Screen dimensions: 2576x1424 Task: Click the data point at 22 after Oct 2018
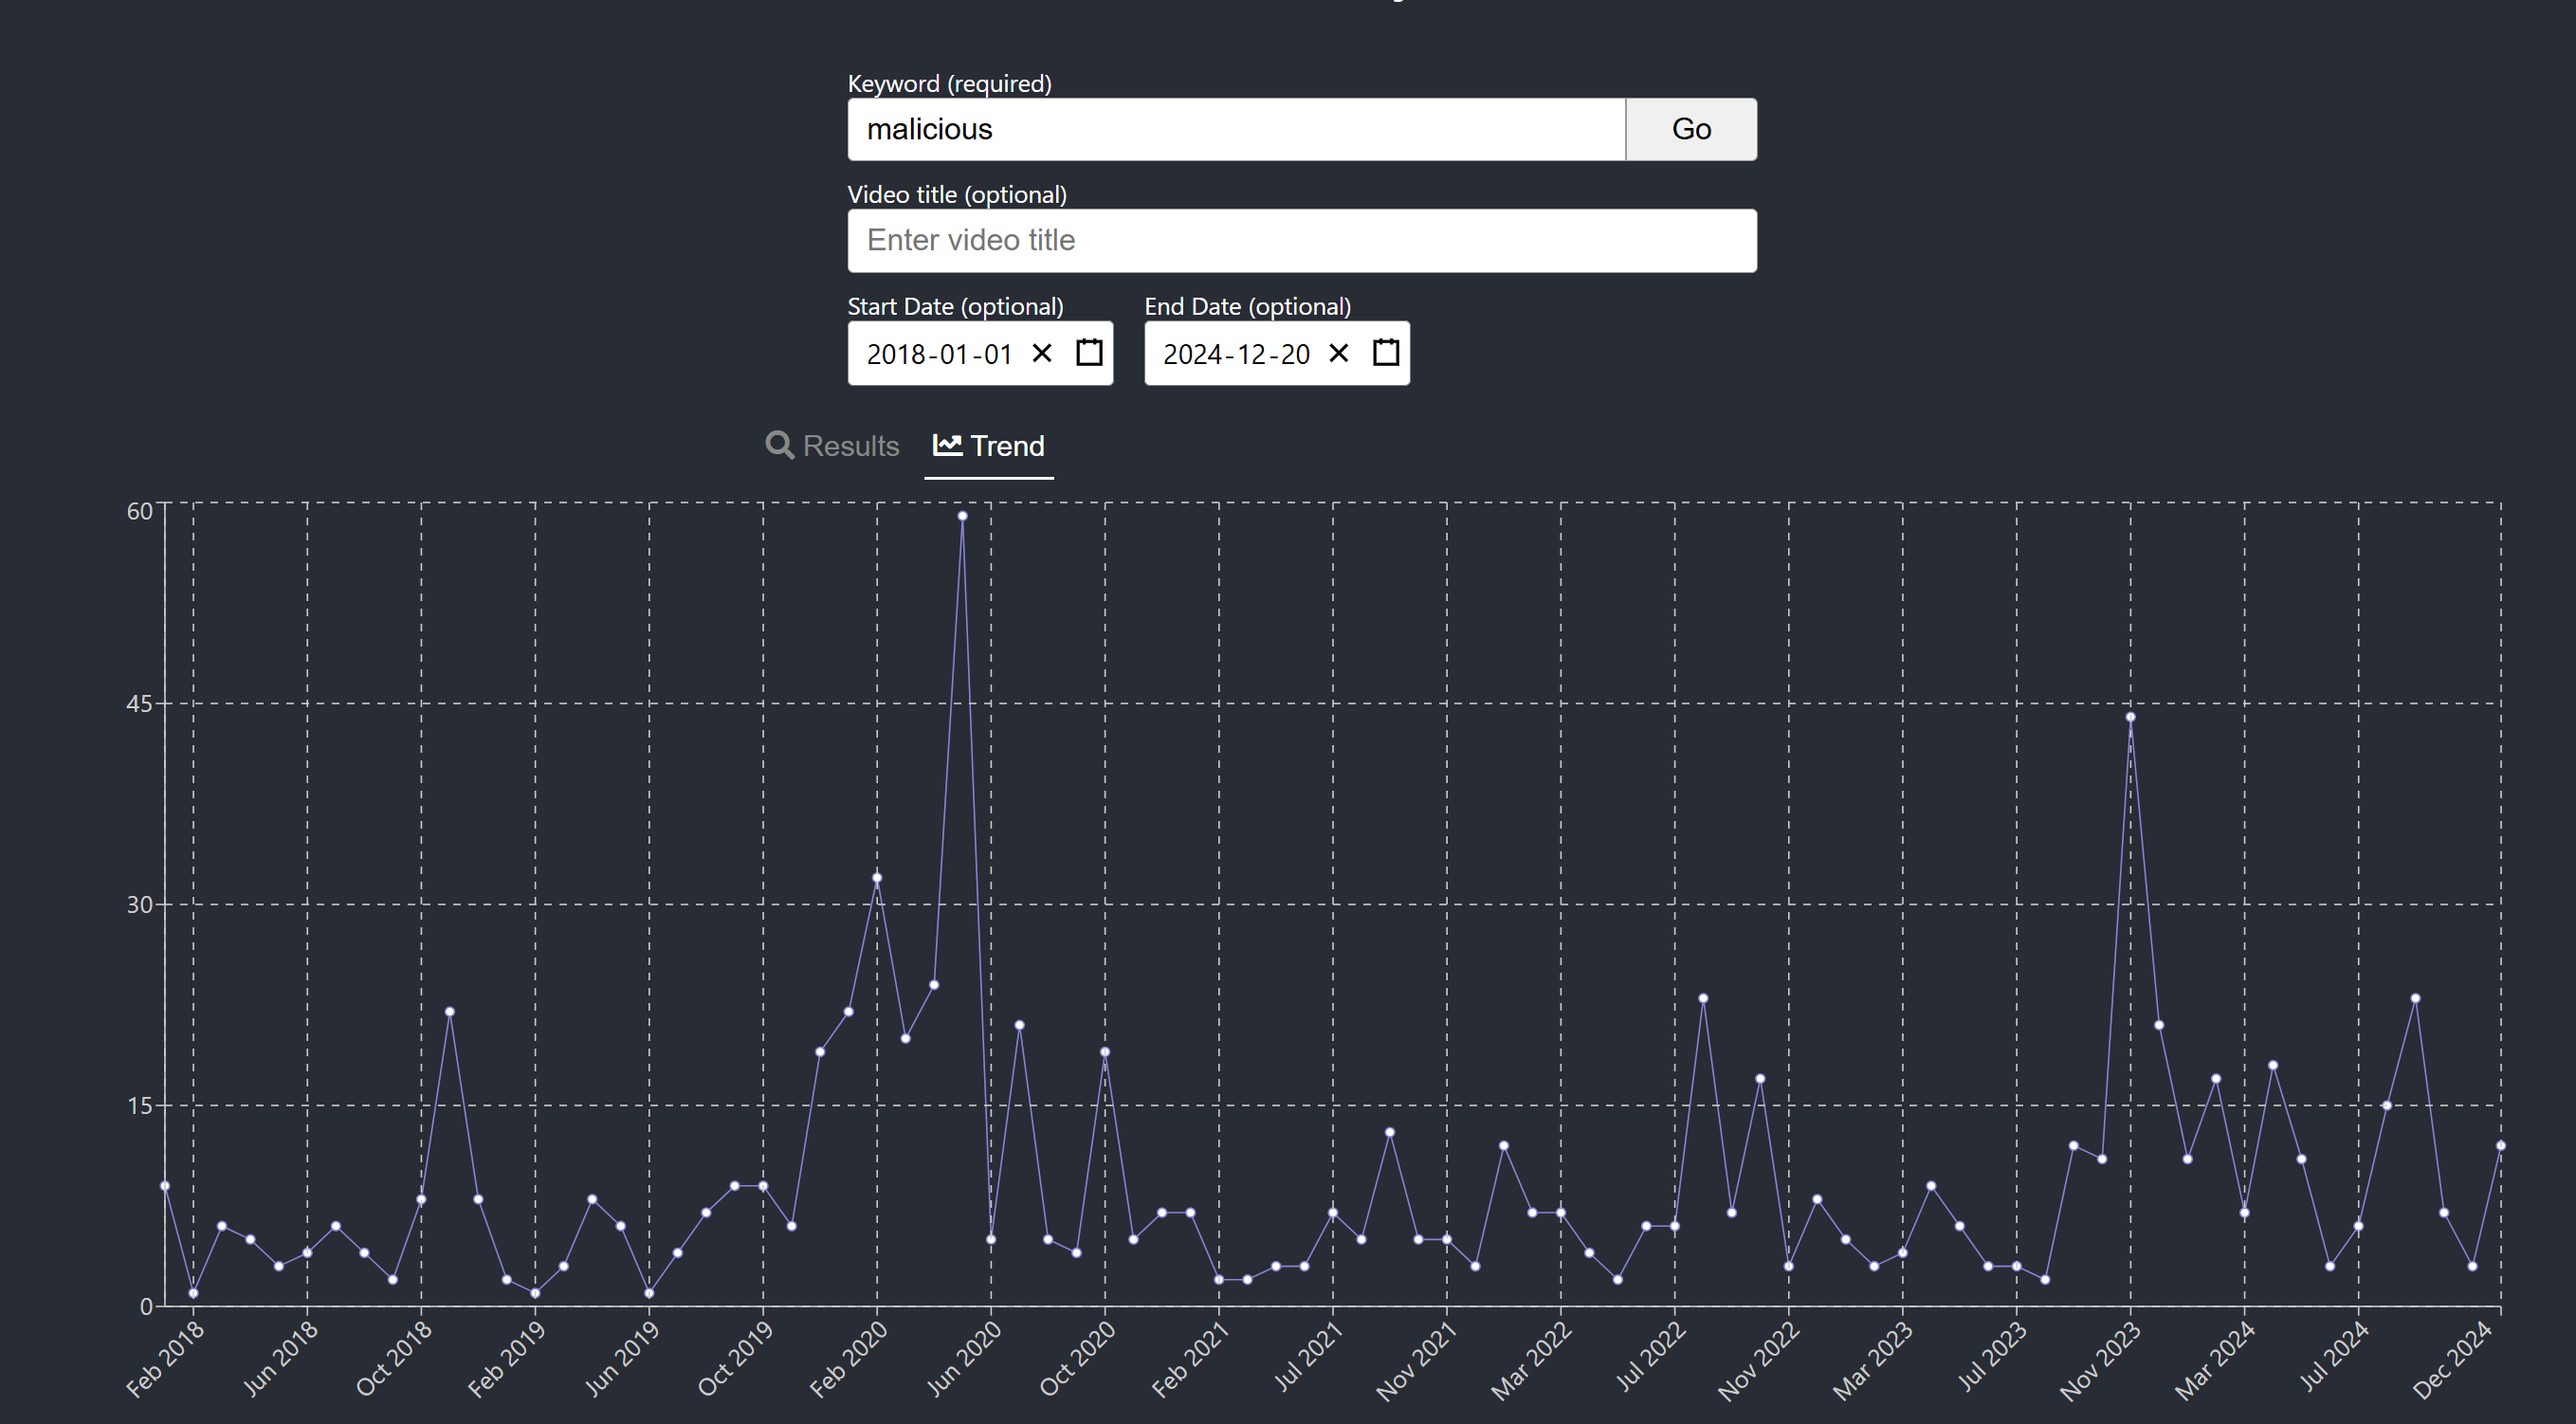[450, 1012]
